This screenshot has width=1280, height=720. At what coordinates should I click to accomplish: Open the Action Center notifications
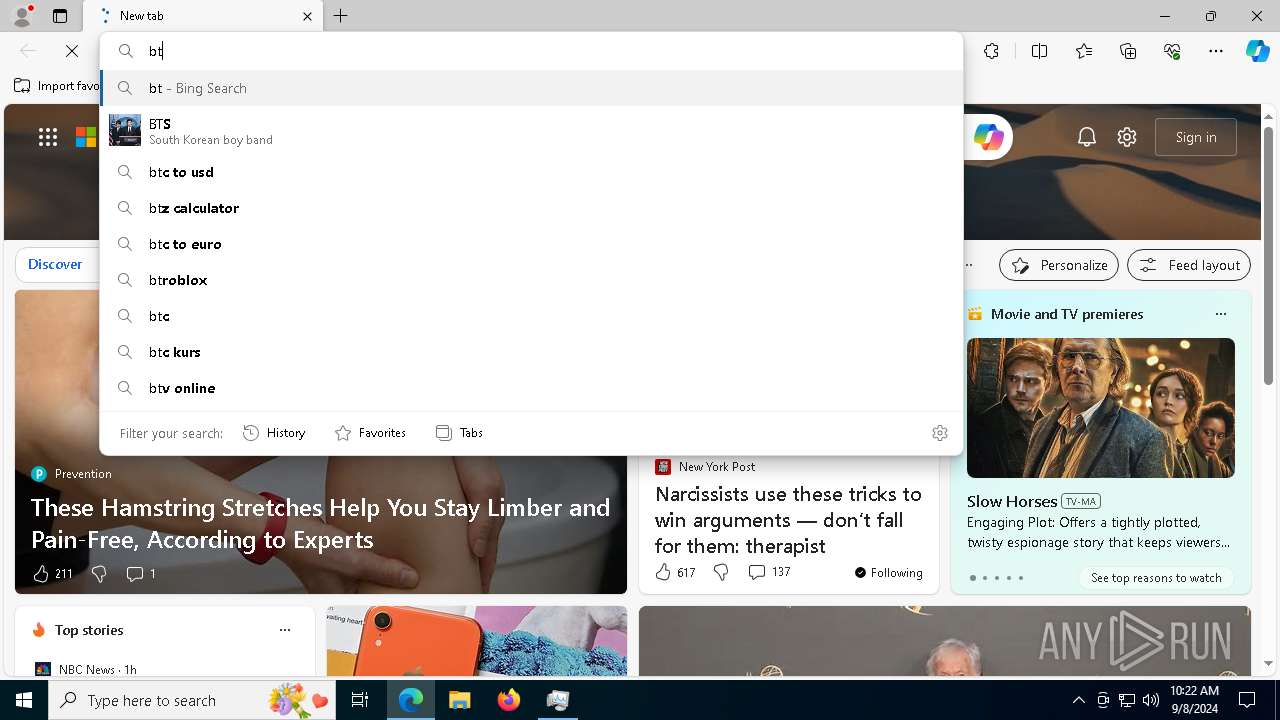[x=1247, y=700]
